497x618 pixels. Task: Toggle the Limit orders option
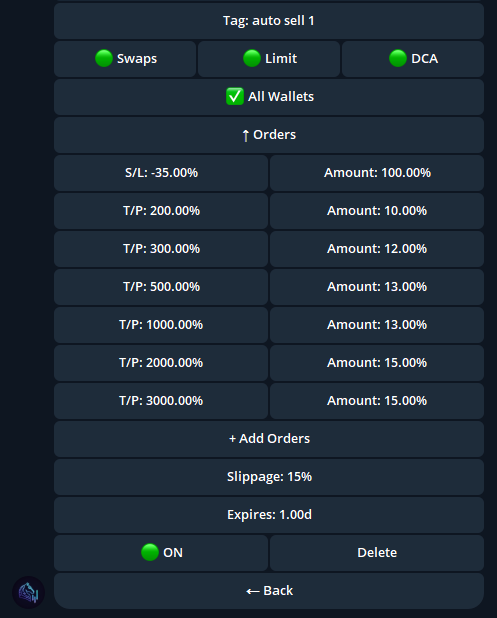tap(269, 59)
